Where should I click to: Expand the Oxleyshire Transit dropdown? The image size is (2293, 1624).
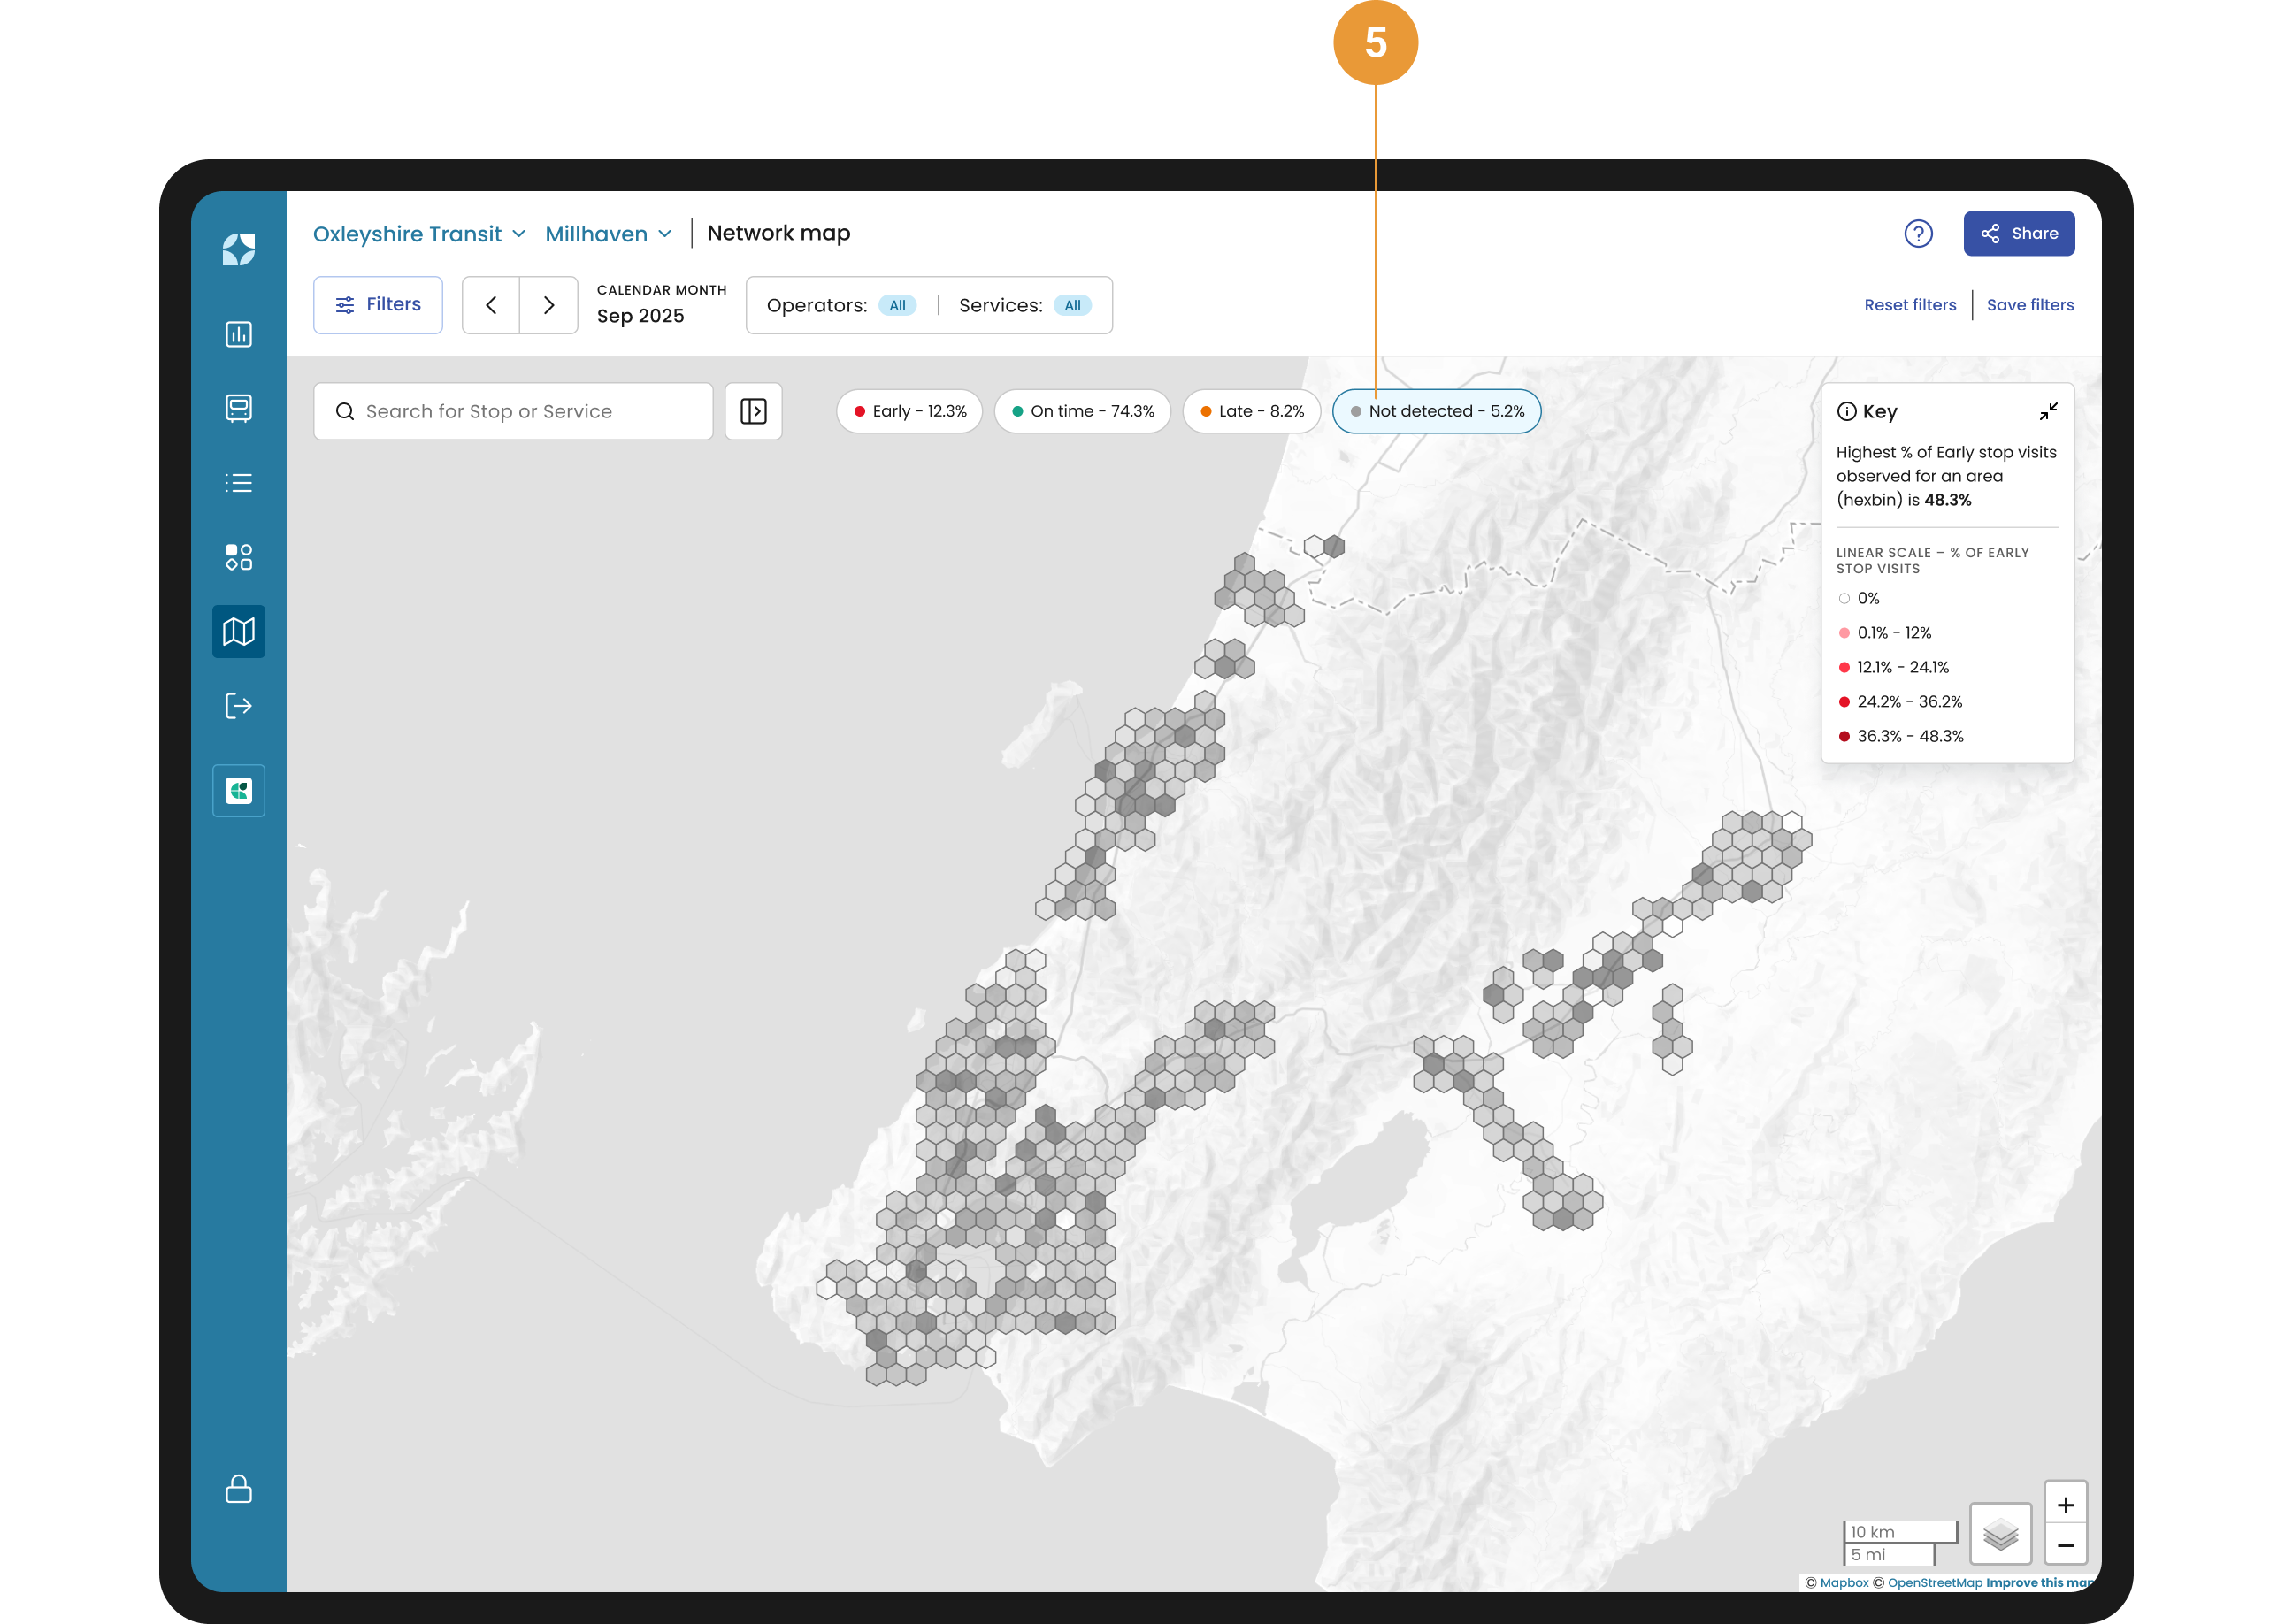point(418,234)
